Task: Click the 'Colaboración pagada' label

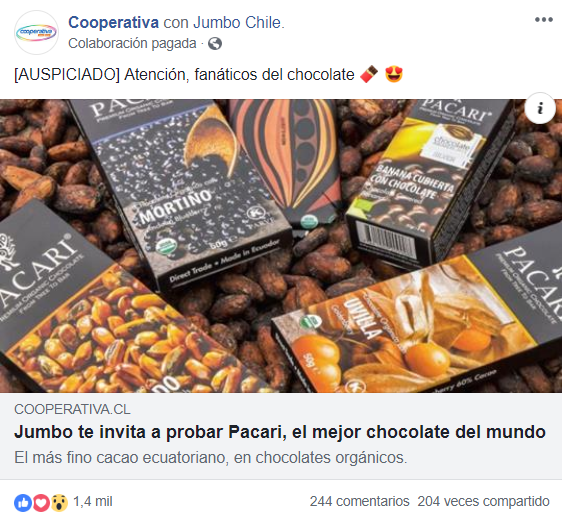Action: click(132, 44)
